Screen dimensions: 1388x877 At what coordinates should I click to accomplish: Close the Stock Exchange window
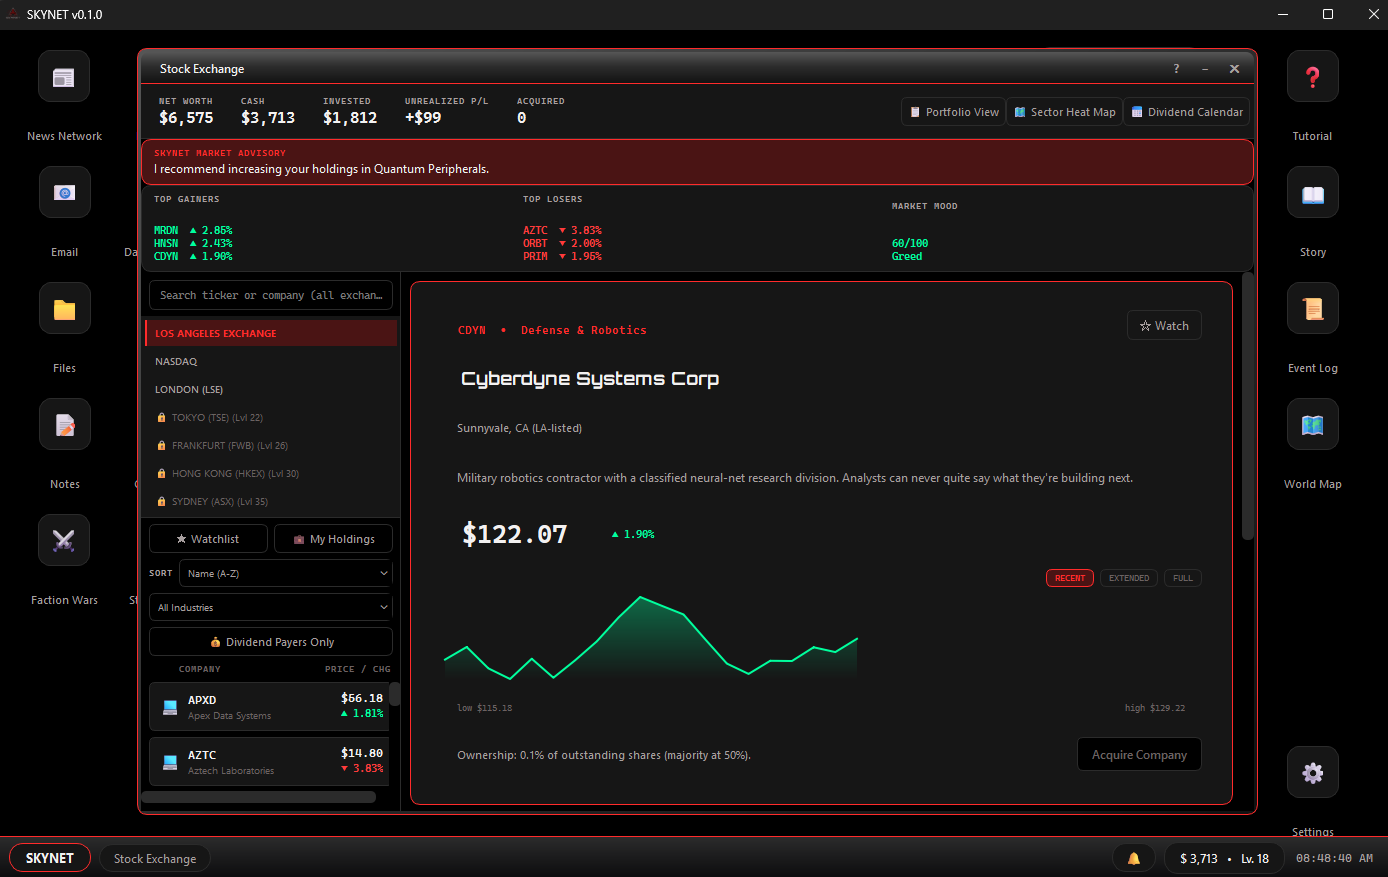click(x=1234, y=69)
